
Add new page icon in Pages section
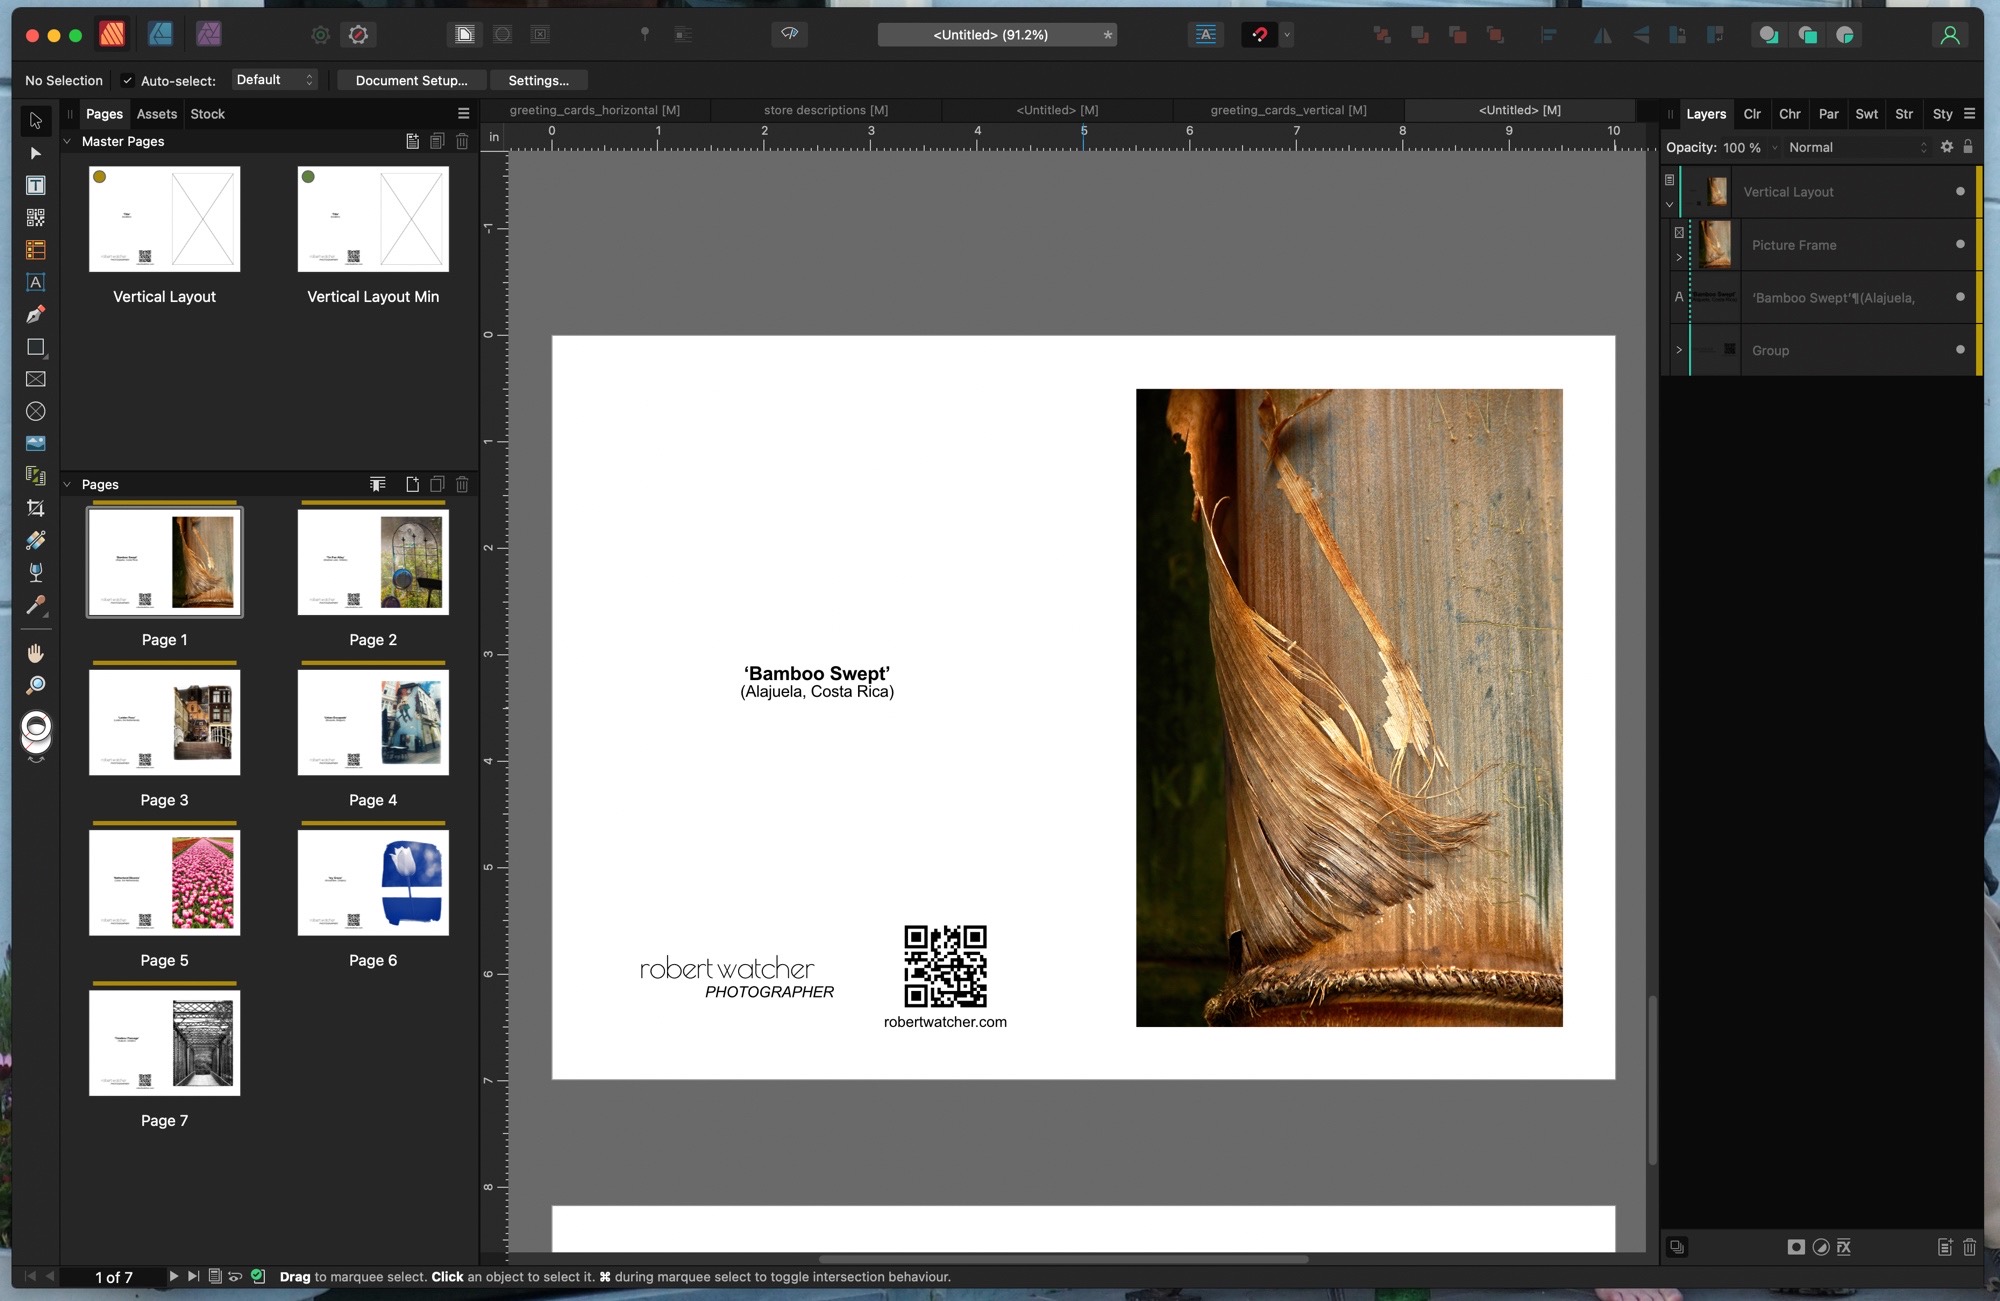tap(412, 485)
